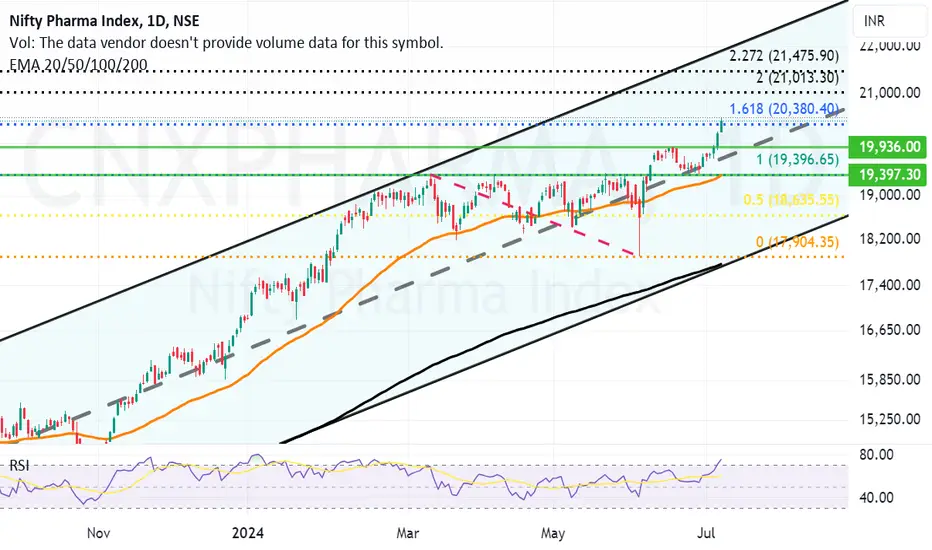Click the 17,400.00 price axis value
Screen dimensions: 932x550
890,285
